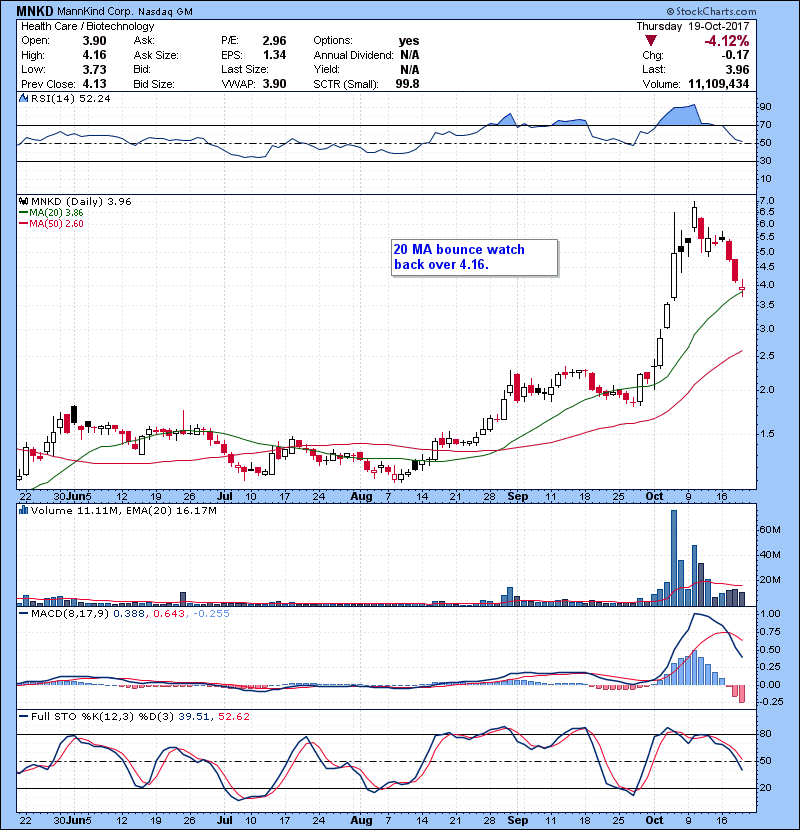
Task: Click the '20 MA bounce watch' annotation box
Action: point(474,257)
